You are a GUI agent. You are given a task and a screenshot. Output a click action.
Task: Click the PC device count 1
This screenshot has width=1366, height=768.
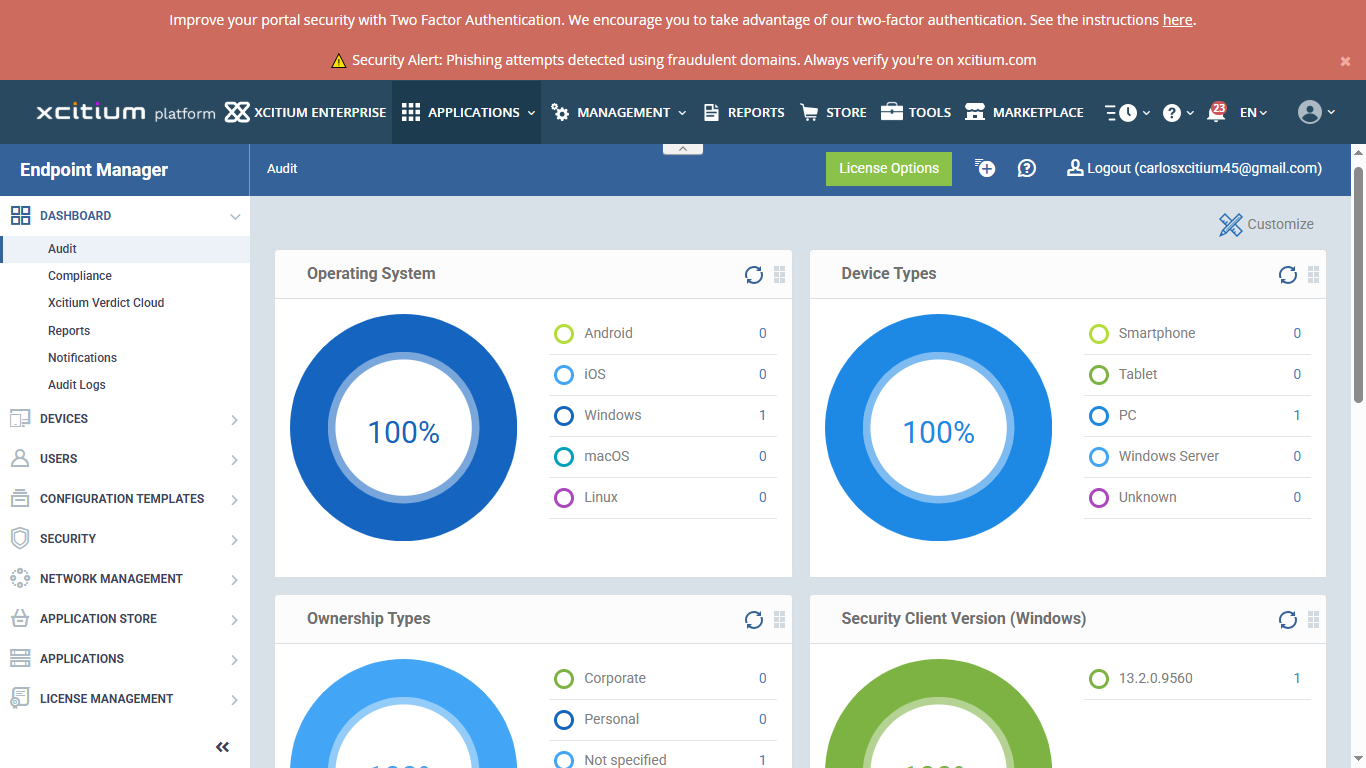click(x=1297, y=415)
